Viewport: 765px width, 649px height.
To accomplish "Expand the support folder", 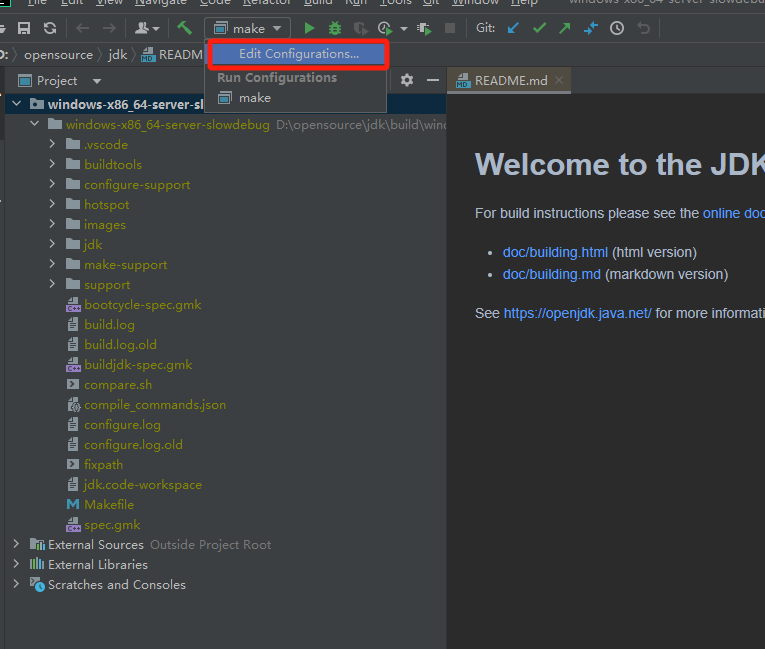I will click(x=52, y=284).
